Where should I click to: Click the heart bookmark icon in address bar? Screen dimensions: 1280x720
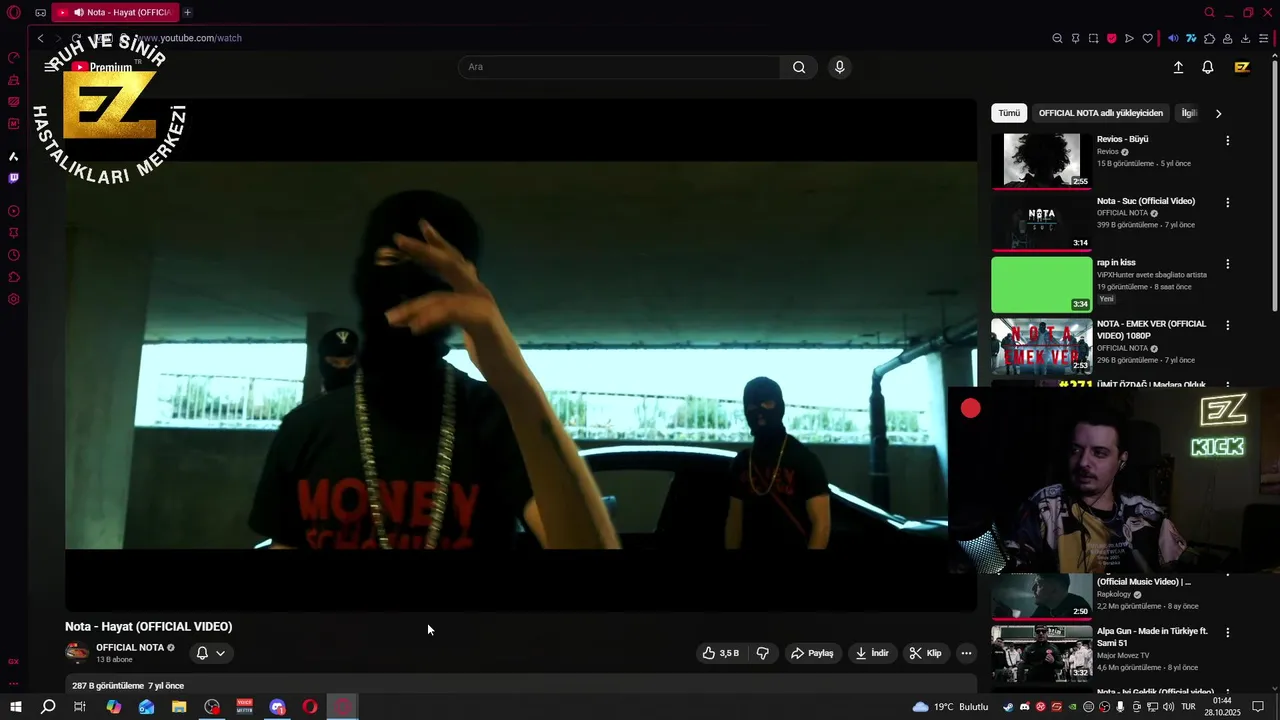click(x=1147, y=38)
